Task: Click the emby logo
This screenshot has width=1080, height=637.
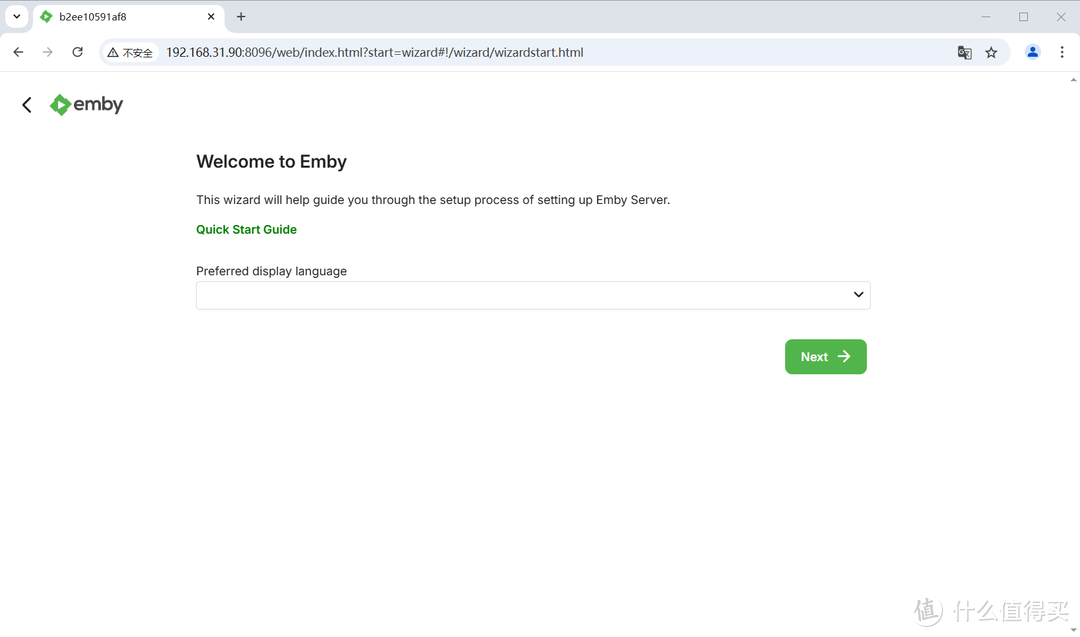Action: [x=86, y=105]
